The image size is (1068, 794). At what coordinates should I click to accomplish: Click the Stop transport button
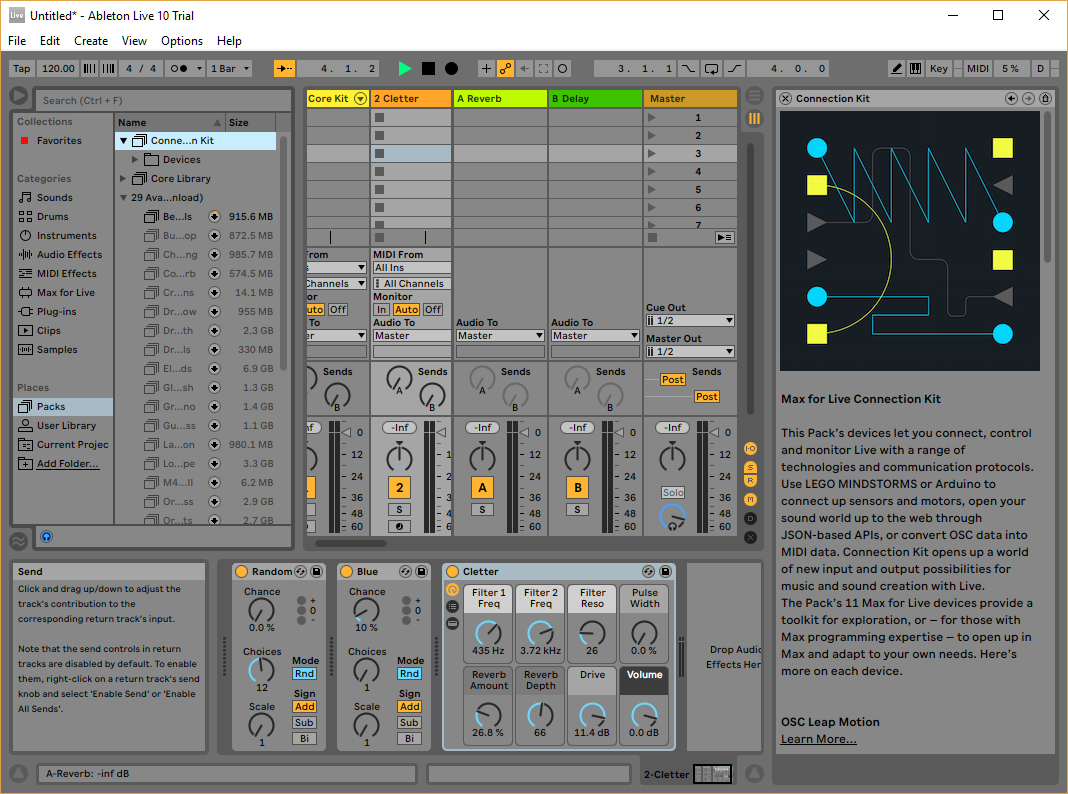tap(428, 68)
